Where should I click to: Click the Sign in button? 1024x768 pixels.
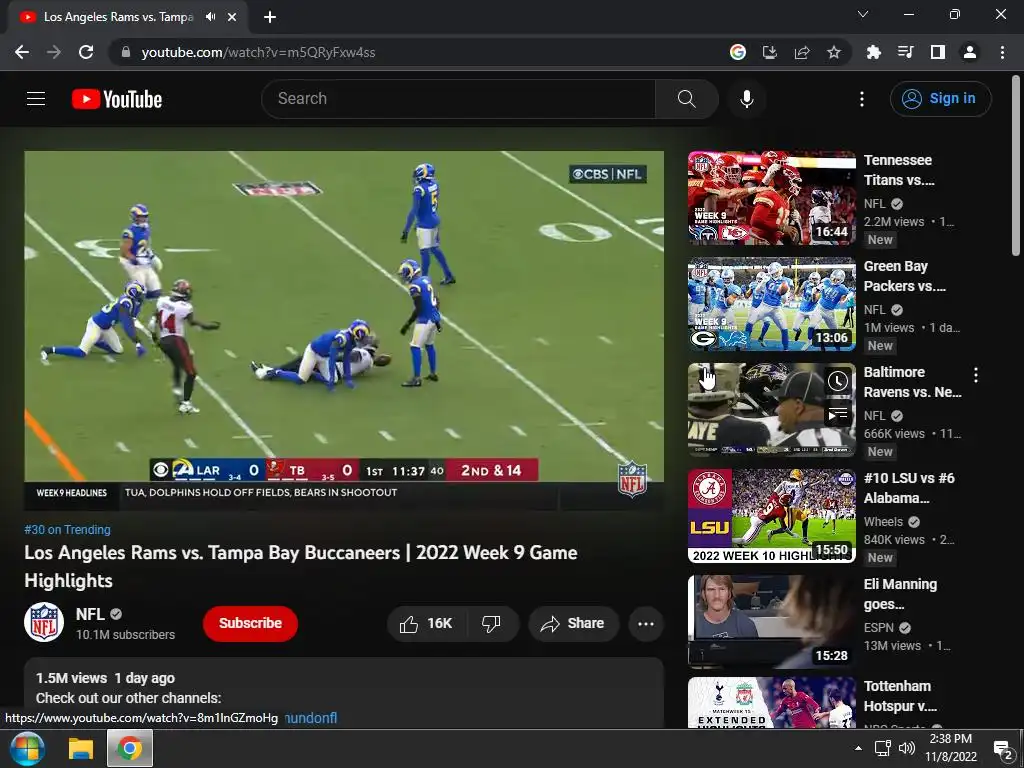click(940, 99)
